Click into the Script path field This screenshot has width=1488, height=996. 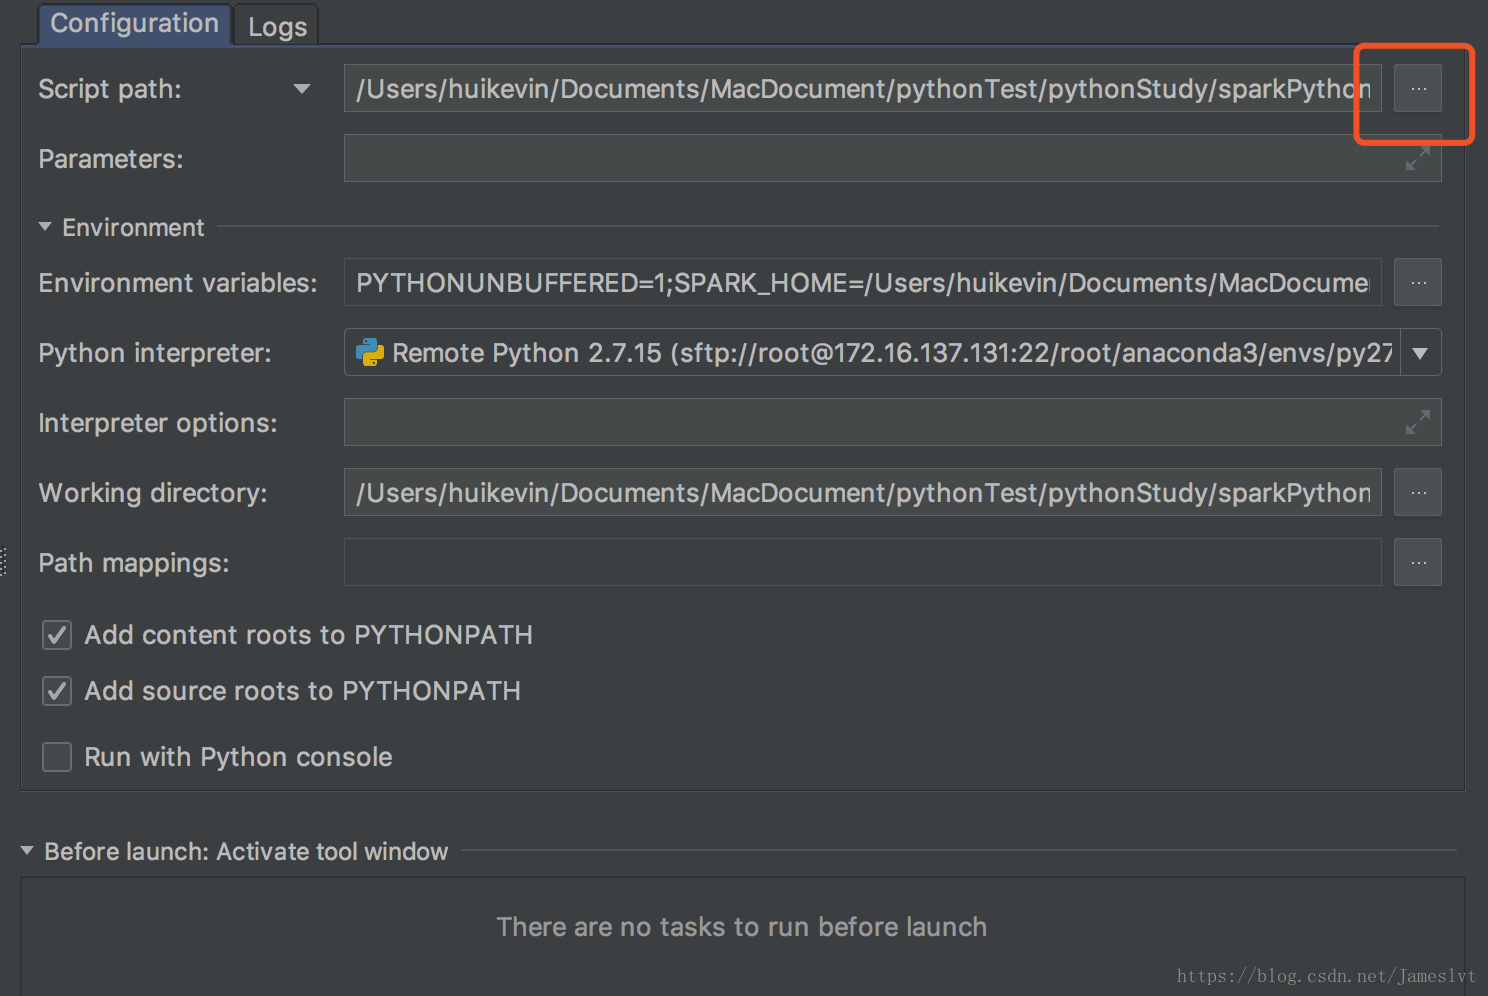click(862, 88)
